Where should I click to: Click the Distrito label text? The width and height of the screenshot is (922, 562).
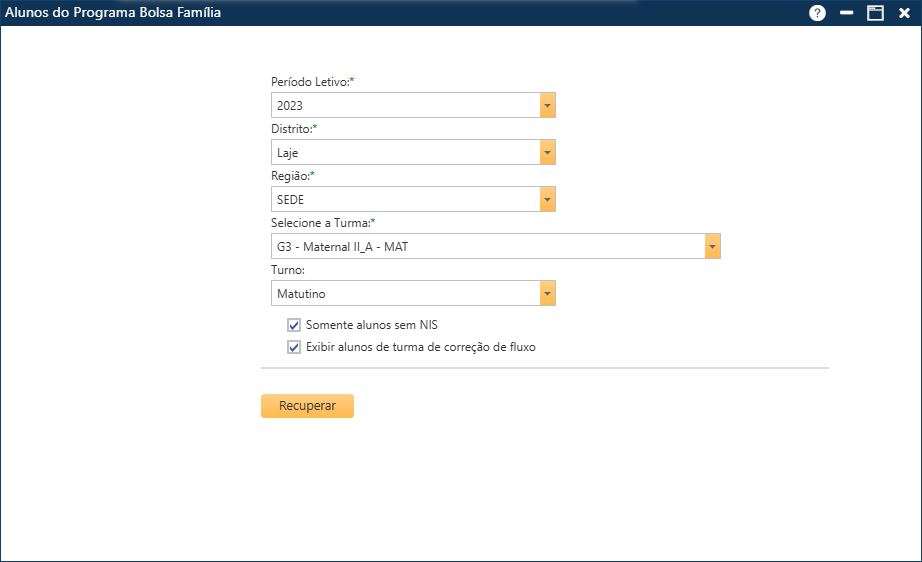click(294, 129)
